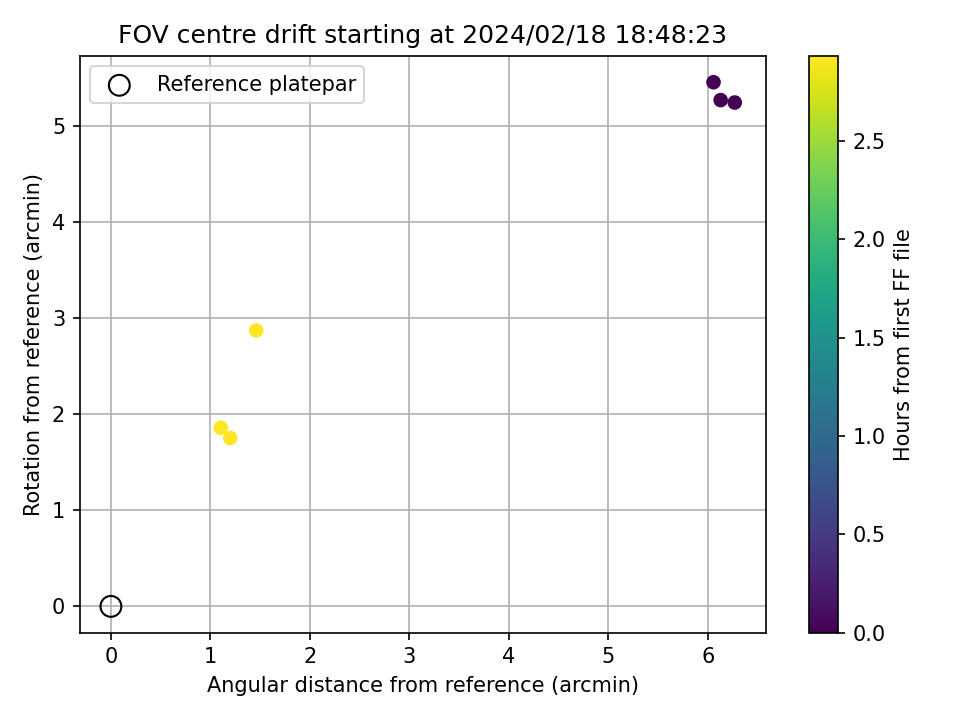Viewport: 960px width, 720px height.
Task: Click the legend's open circle marker
Action: pyautogui.click(x=119, y=85)
